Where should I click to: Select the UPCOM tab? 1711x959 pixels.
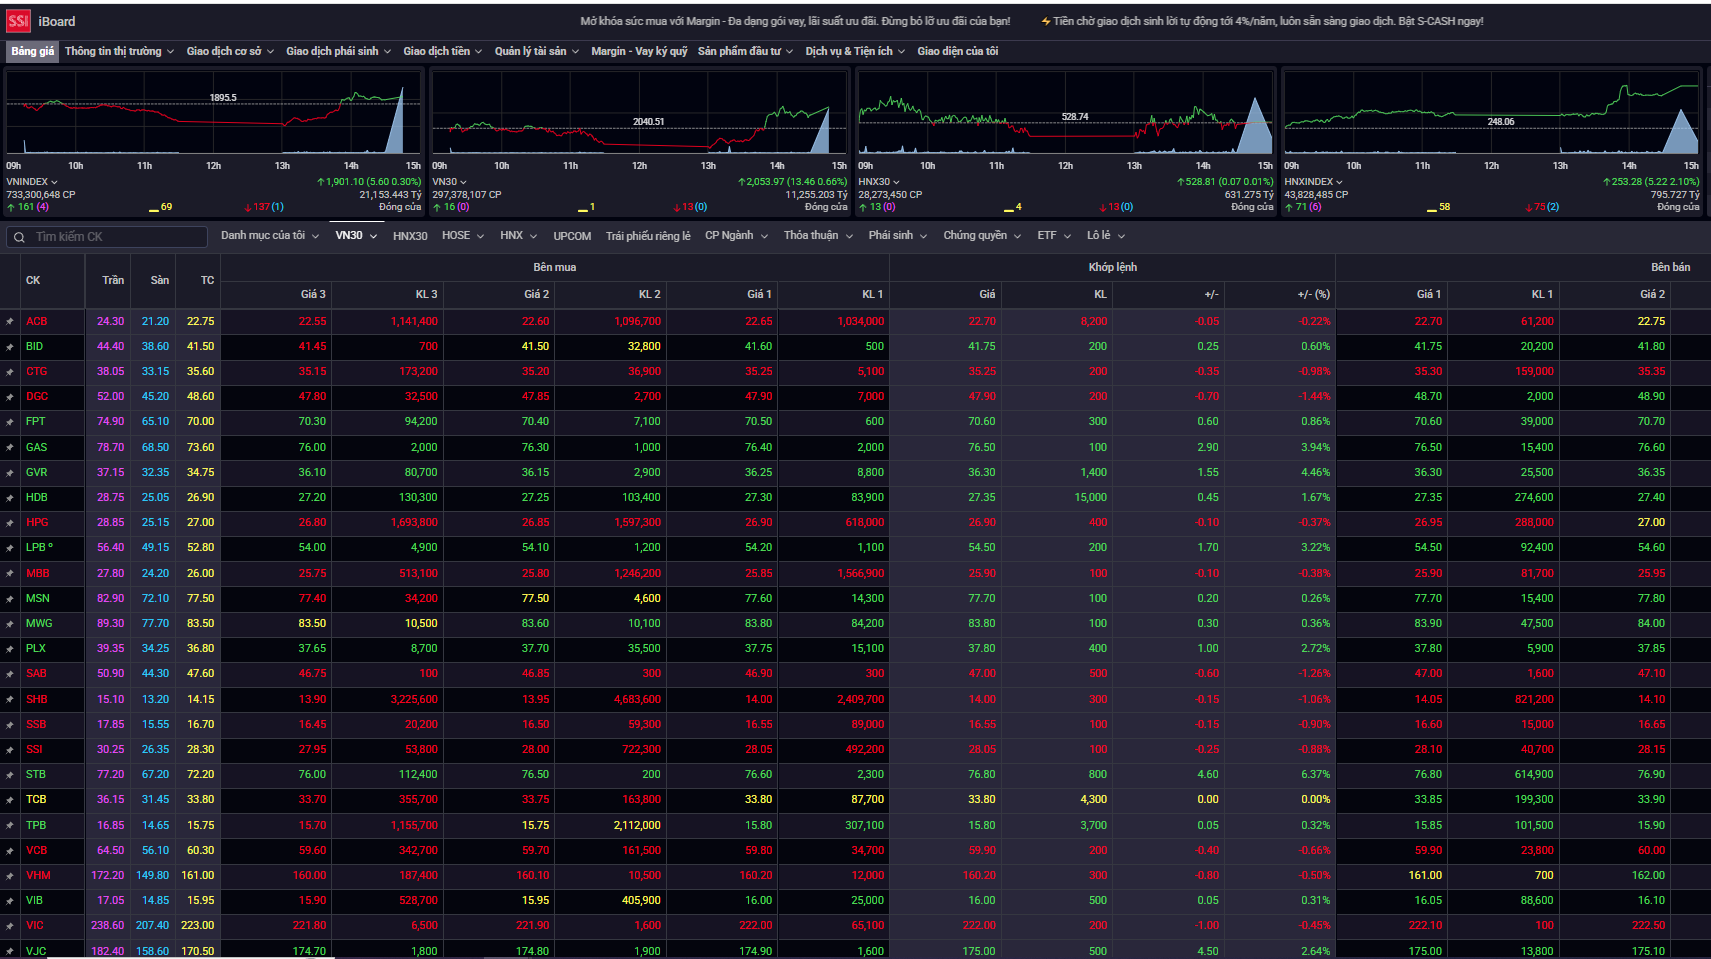tap(572, 236)
